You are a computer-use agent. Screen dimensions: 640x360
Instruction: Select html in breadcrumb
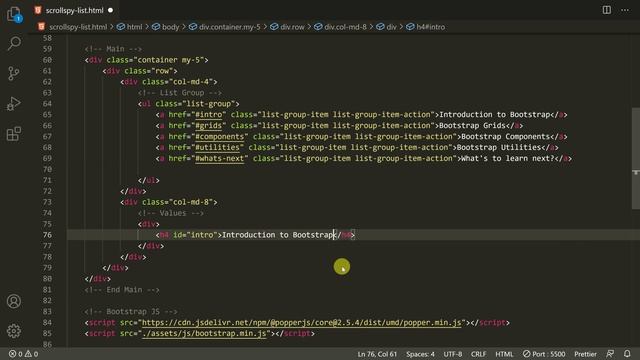pyautogui.click(x=134, y=27)
